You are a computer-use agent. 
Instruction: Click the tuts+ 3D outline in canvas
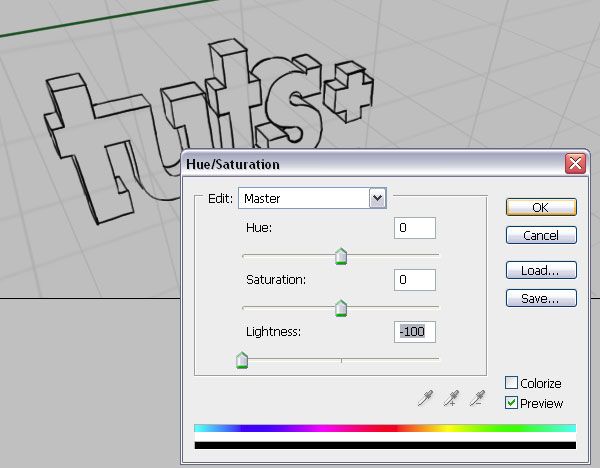pyautogui.click(x=209, y=130)
